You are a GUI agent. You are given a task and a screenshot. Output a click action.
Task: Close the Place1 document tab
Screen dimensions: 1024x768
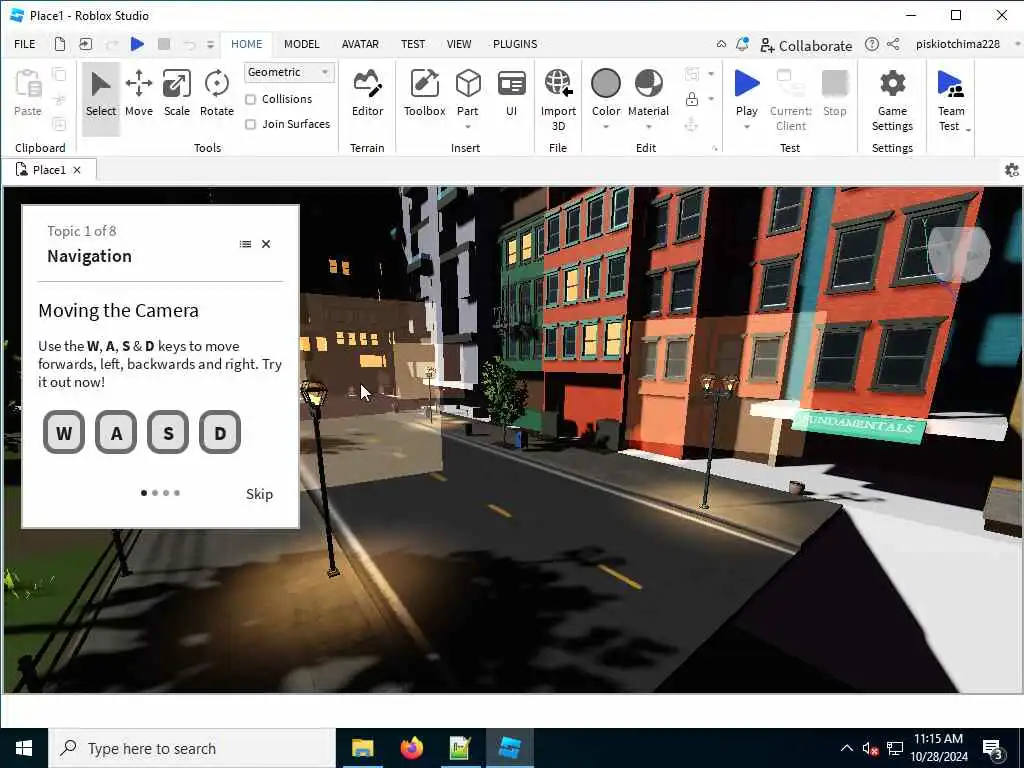pos(77,170)
